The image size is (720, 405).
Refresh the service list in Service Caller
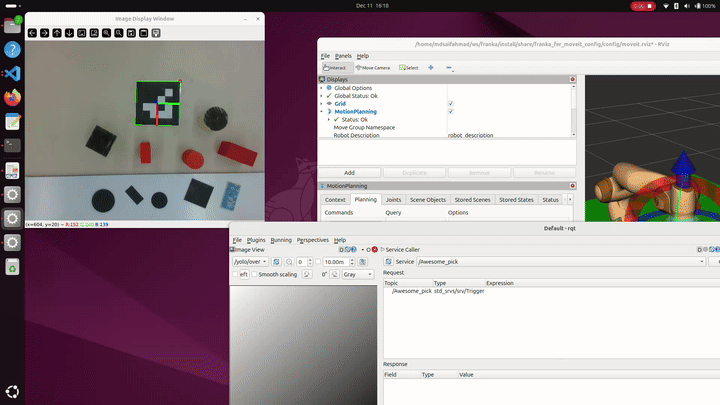pos(387,261)
